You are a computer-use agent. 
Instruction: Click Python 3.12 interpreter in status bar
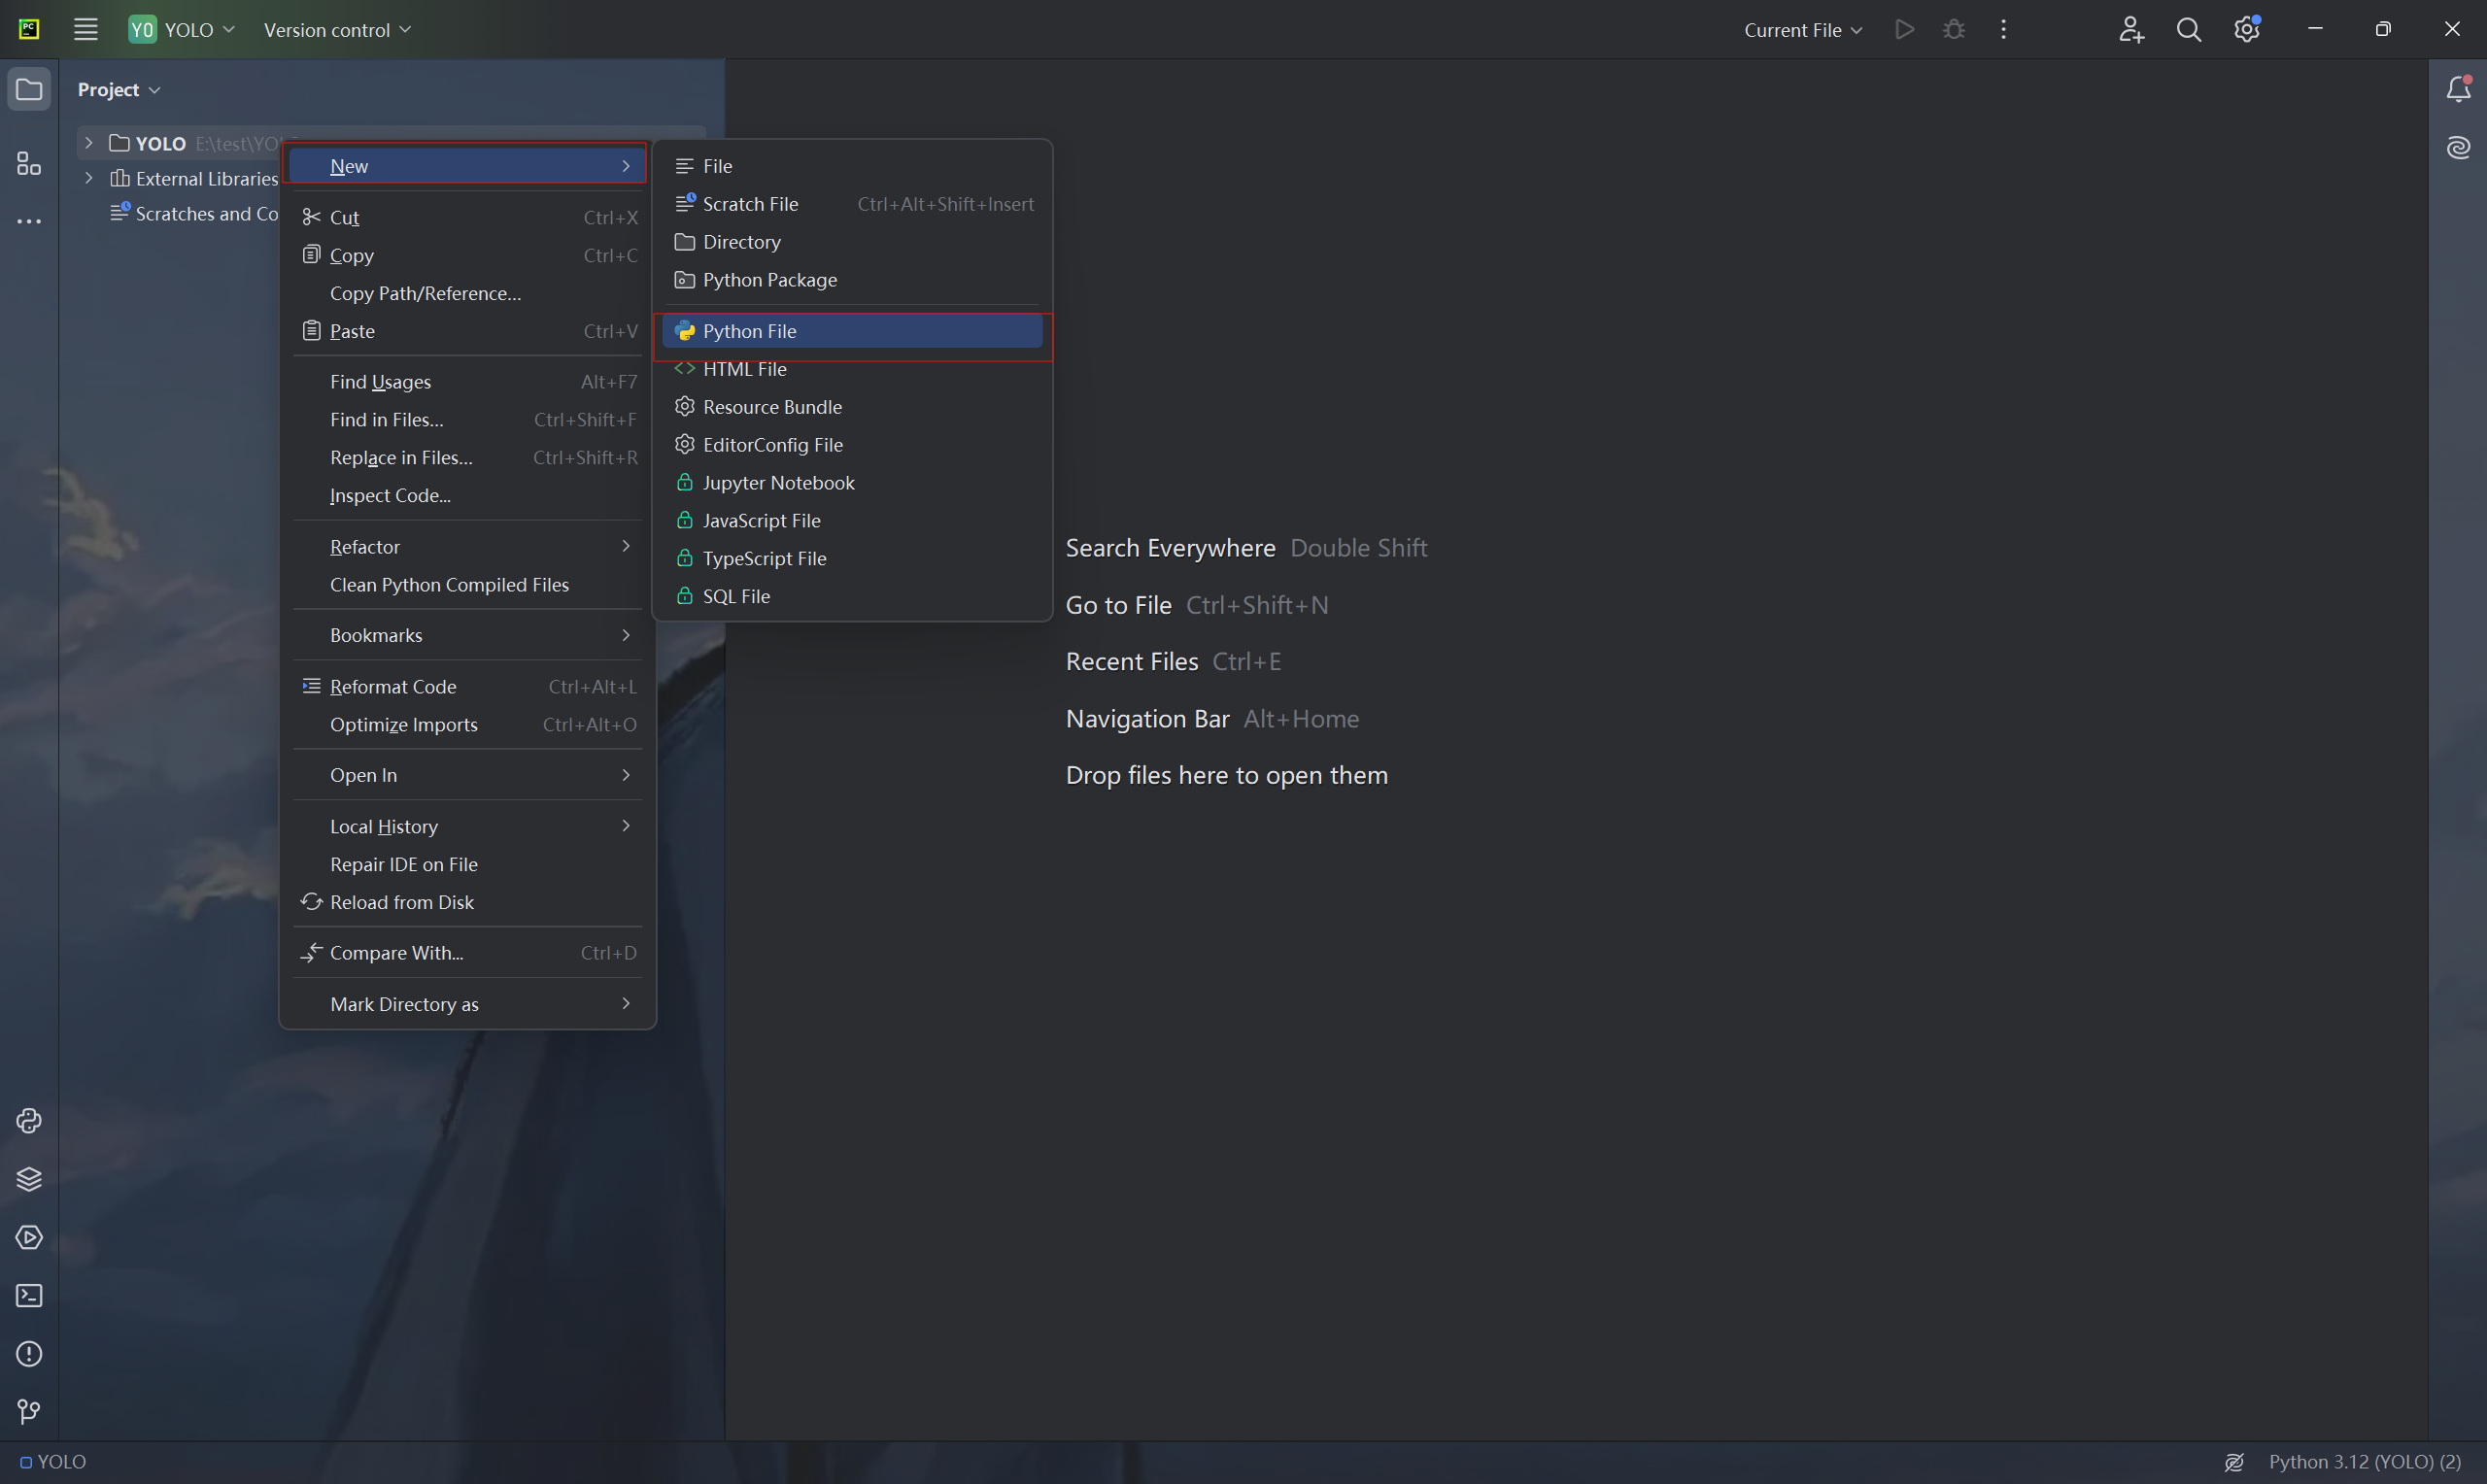click(x=2364, y=1461)
